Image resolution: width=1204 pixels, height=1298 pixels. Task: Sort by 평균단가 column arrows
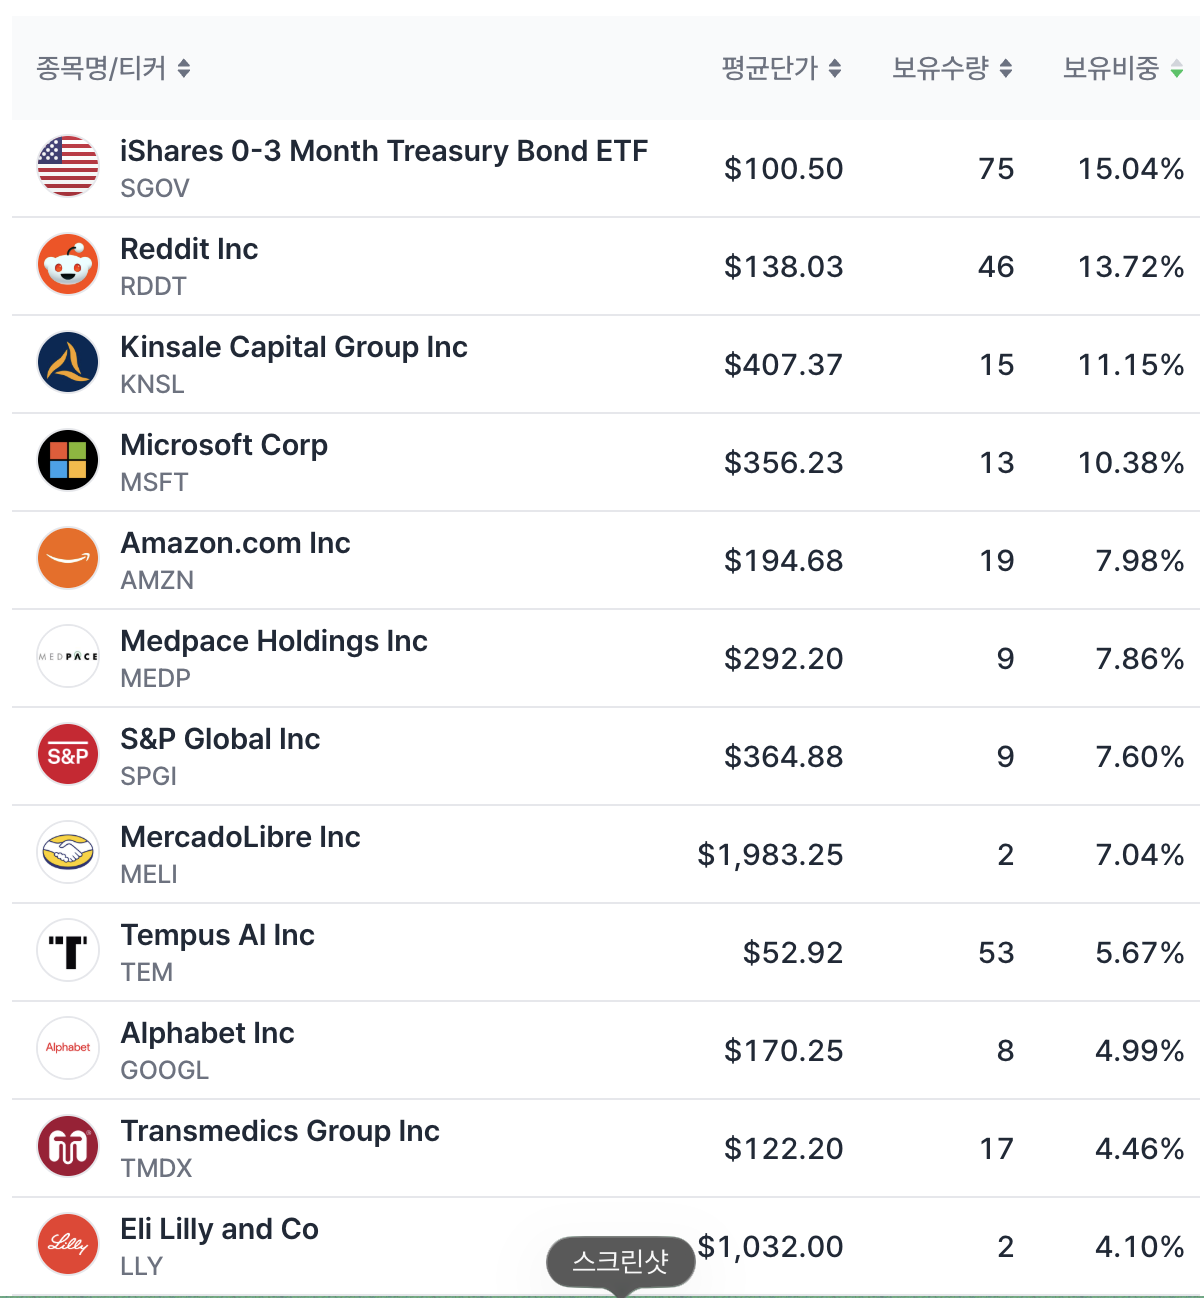point(835,68)
